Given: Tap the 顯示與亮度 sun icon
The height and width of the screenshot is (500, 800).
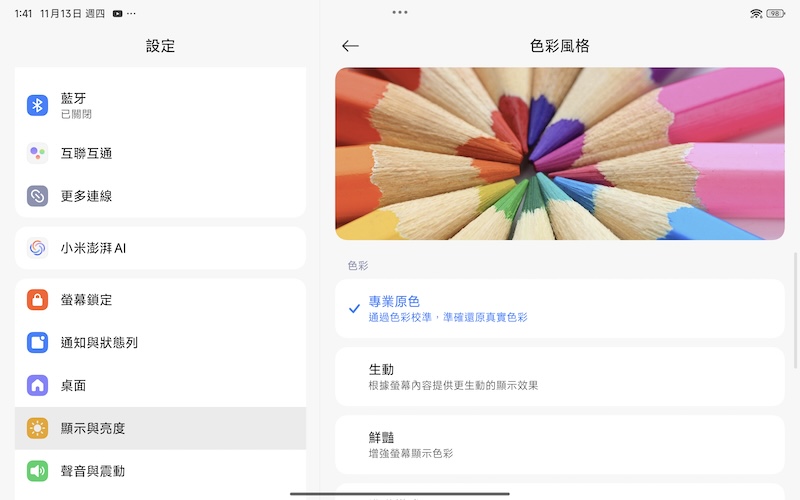Looking at the screenshot, I should click(x=37, y=428).
